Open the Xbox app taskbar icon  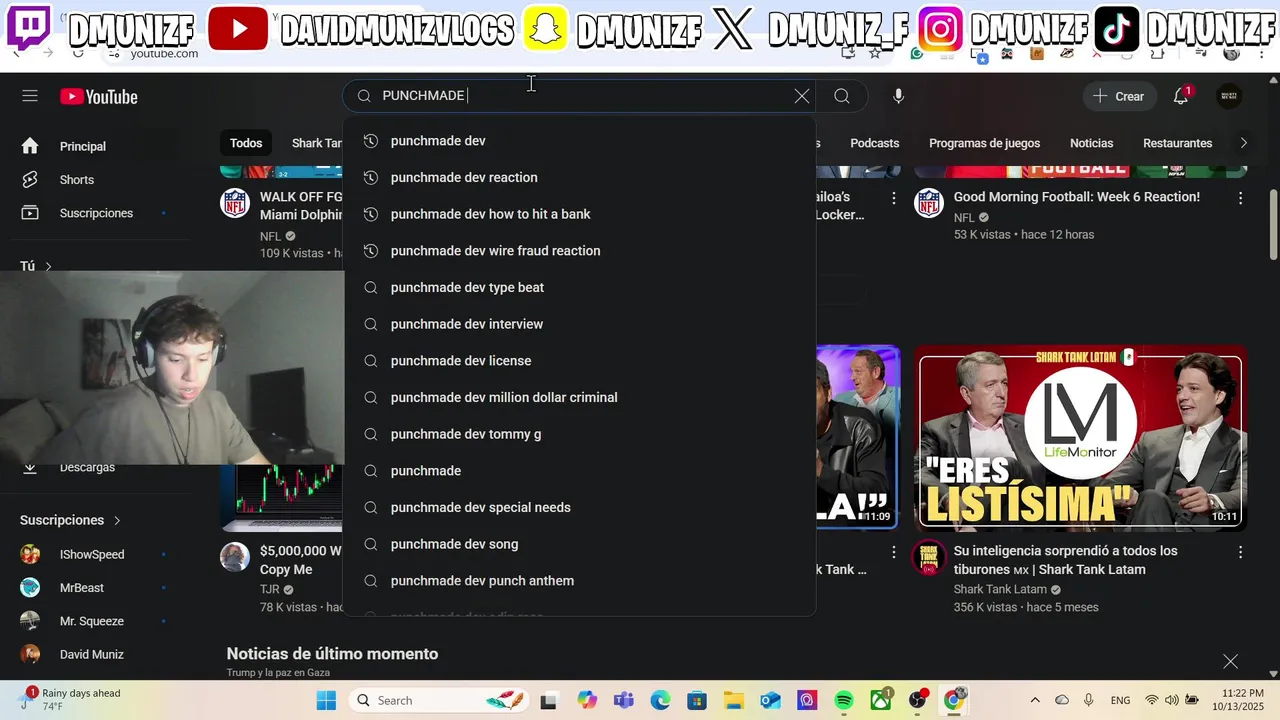[x=880, y=701]
